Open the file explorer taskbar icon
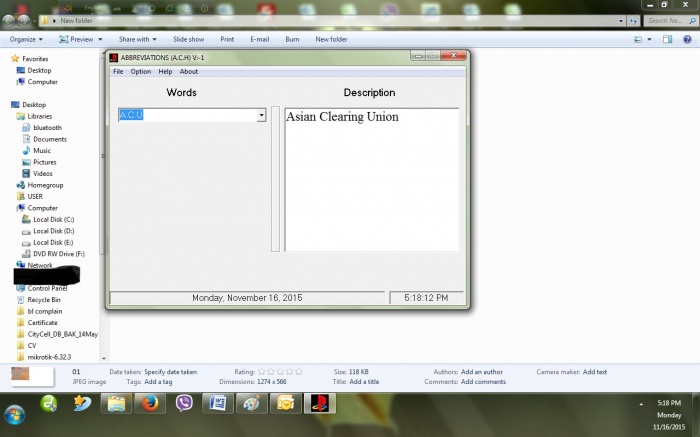 click(116, 404)
